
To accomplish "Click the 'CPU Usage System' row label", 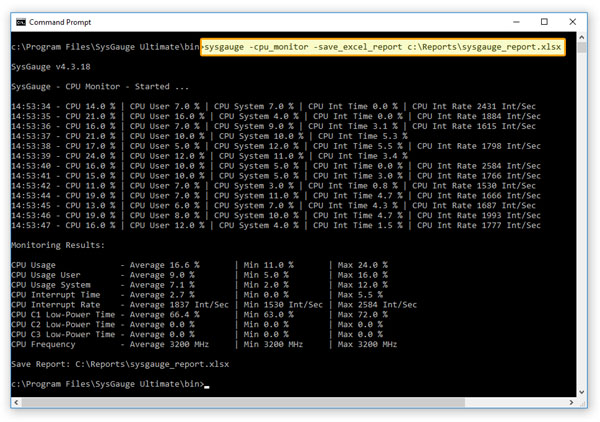I will [x=51, y=285].
